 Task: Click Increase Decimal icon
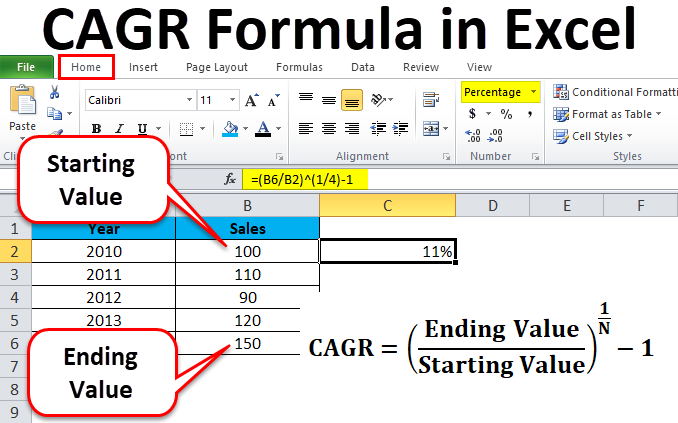point(473,136)
